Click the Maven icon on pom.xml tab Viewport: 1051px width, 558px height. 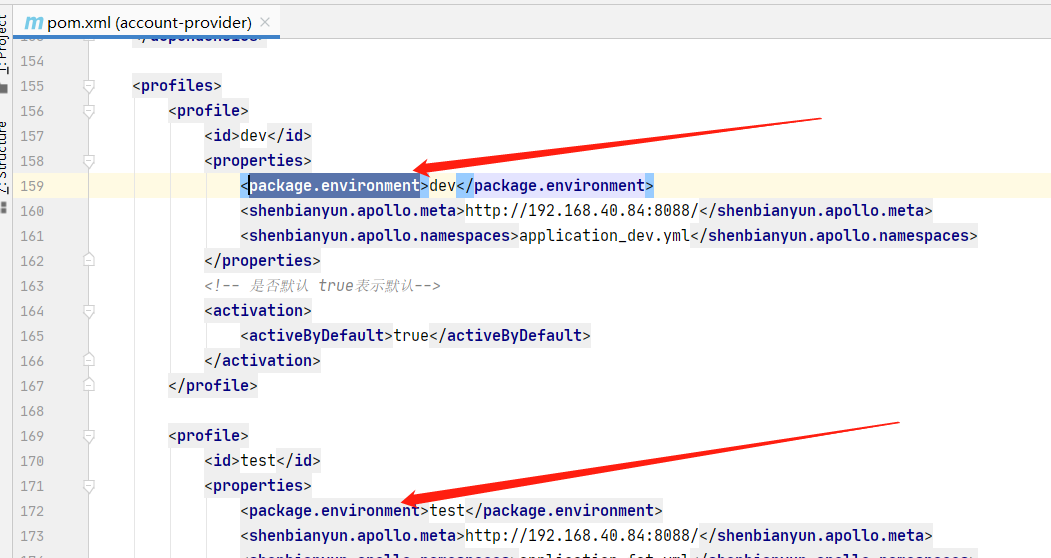34,23
